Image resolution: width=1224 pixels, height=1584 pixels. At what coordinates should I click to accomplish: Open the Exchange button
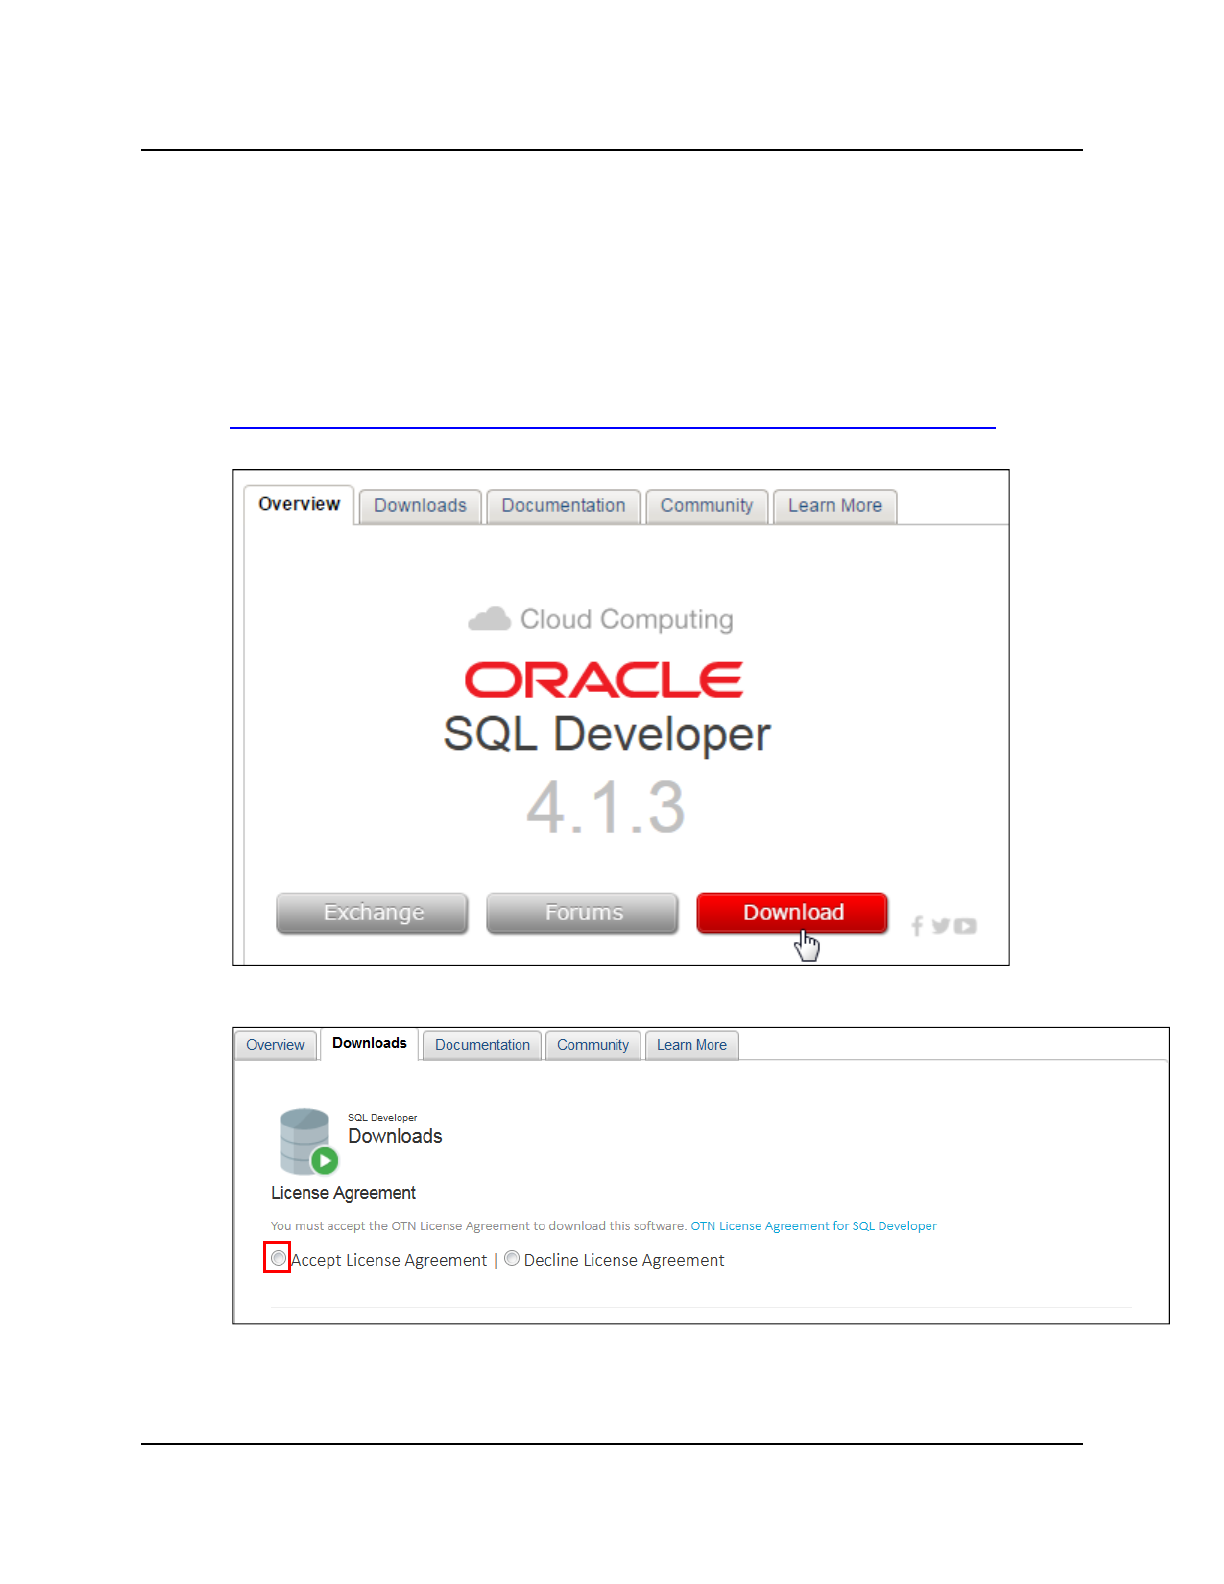pyautogui.click(x=372, y=913)
